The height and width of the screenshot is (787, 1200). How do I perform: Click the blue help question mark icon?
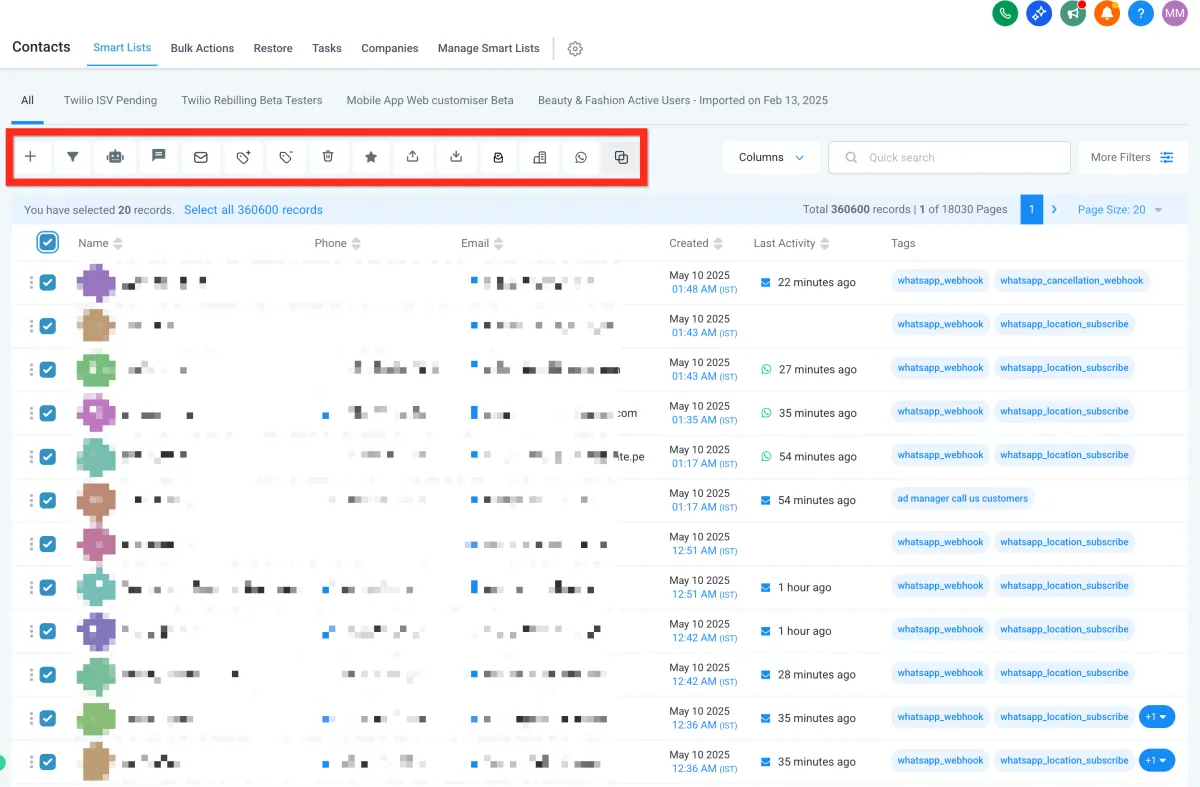point(1141,13)
